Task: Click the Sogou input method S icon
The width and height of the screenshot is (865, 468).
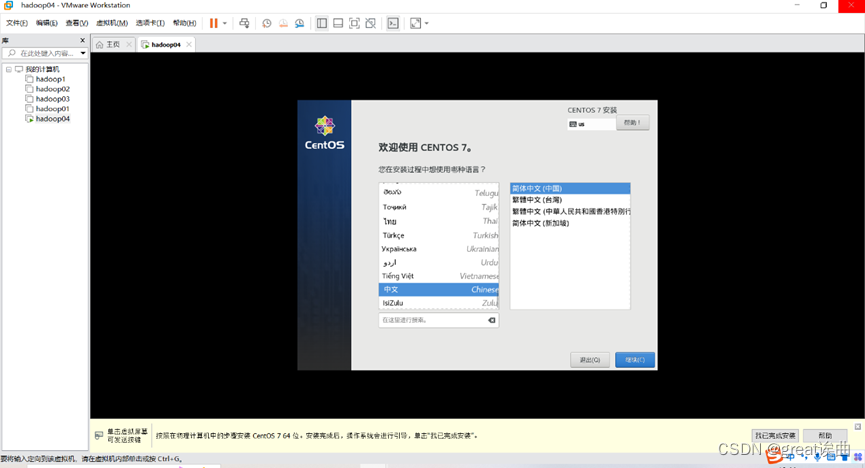Action: pyautogui.click(x=774, y=456)
